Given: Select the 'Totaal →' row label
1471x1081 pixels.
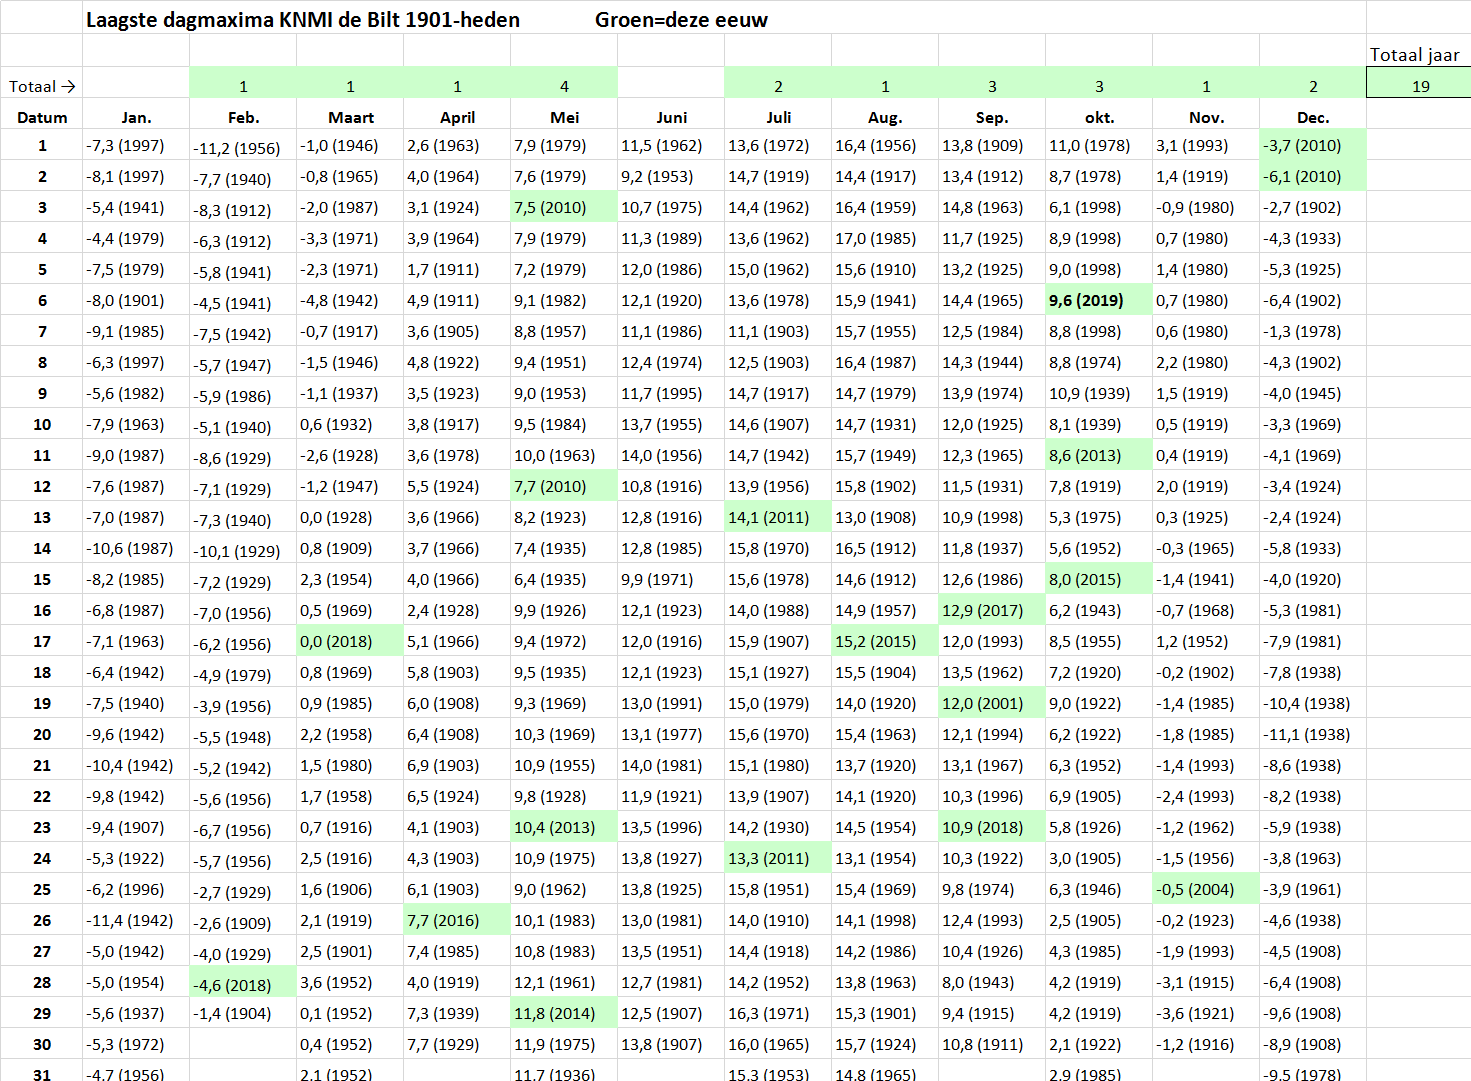Looking at the screenshot, I should tap(42, 86).
